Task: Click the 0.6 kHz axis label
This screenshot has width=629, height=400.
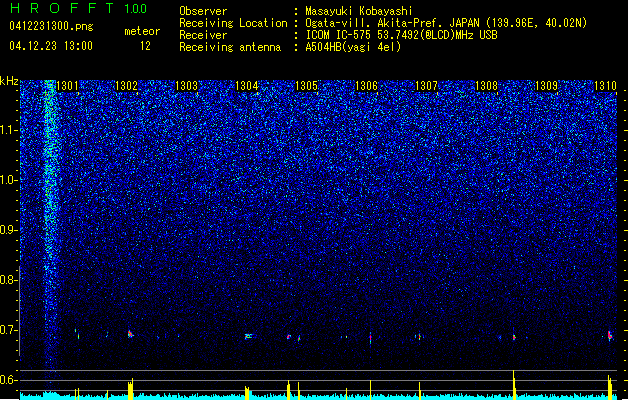Action: pyautogui.click(x=9, y=380)
